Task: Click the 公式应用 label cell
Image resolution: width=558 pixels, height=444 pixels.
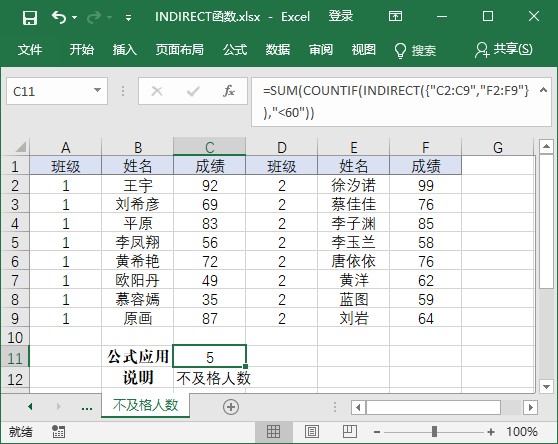Action: pyautogui.click(x=137, y=356)
